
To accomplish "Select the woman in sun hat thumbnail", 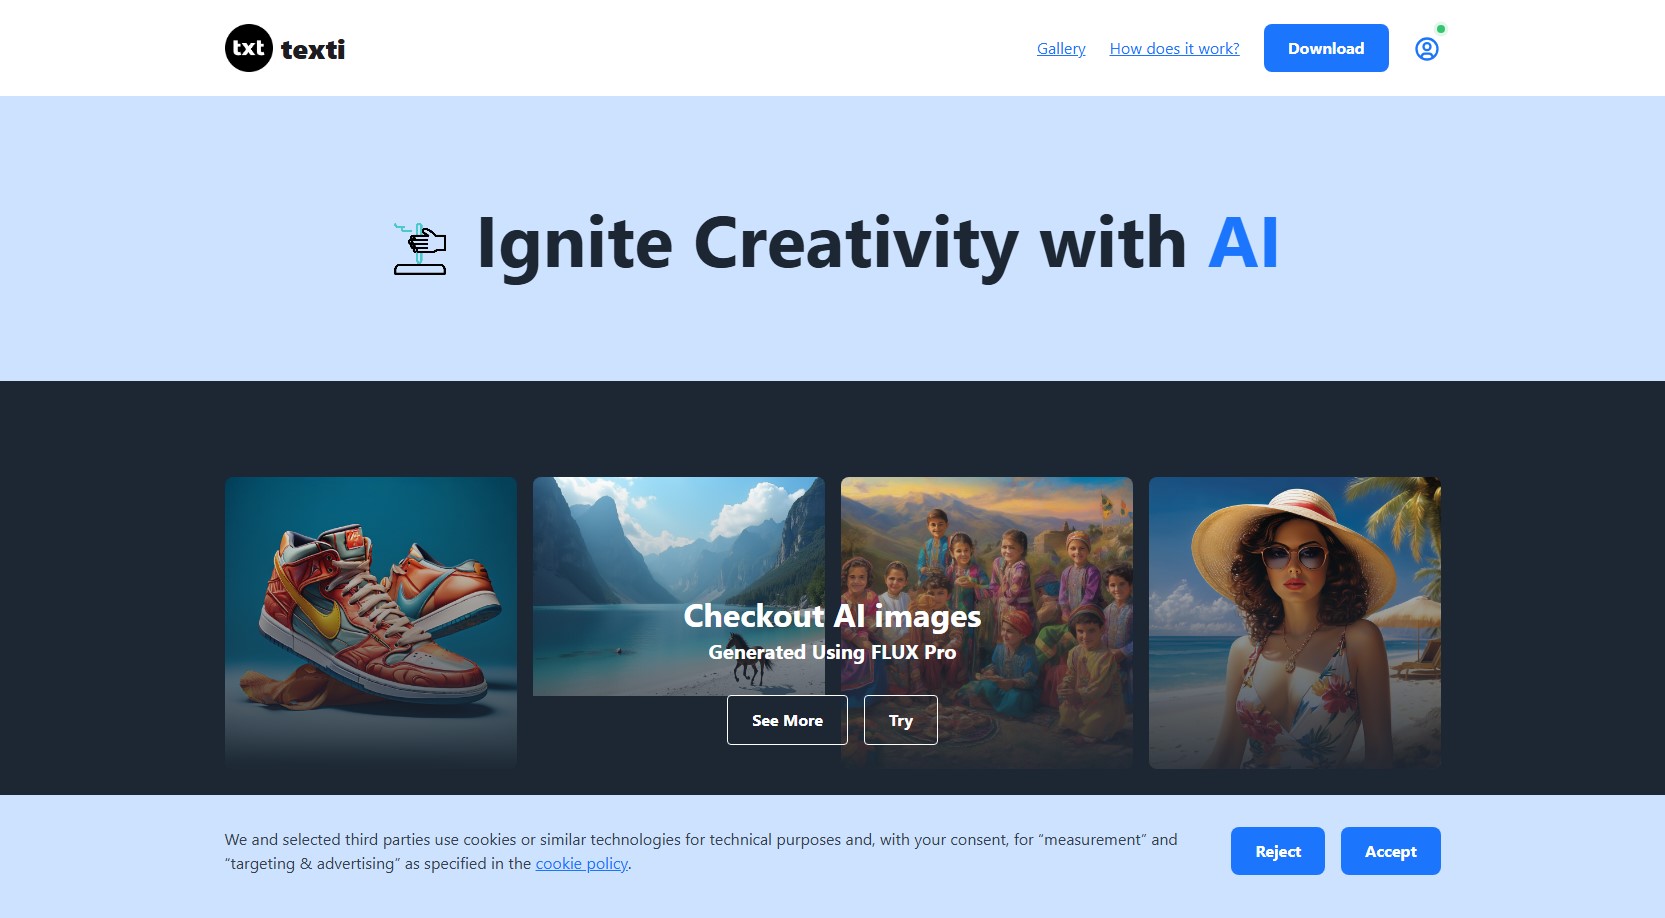I will pos(1295,623).
